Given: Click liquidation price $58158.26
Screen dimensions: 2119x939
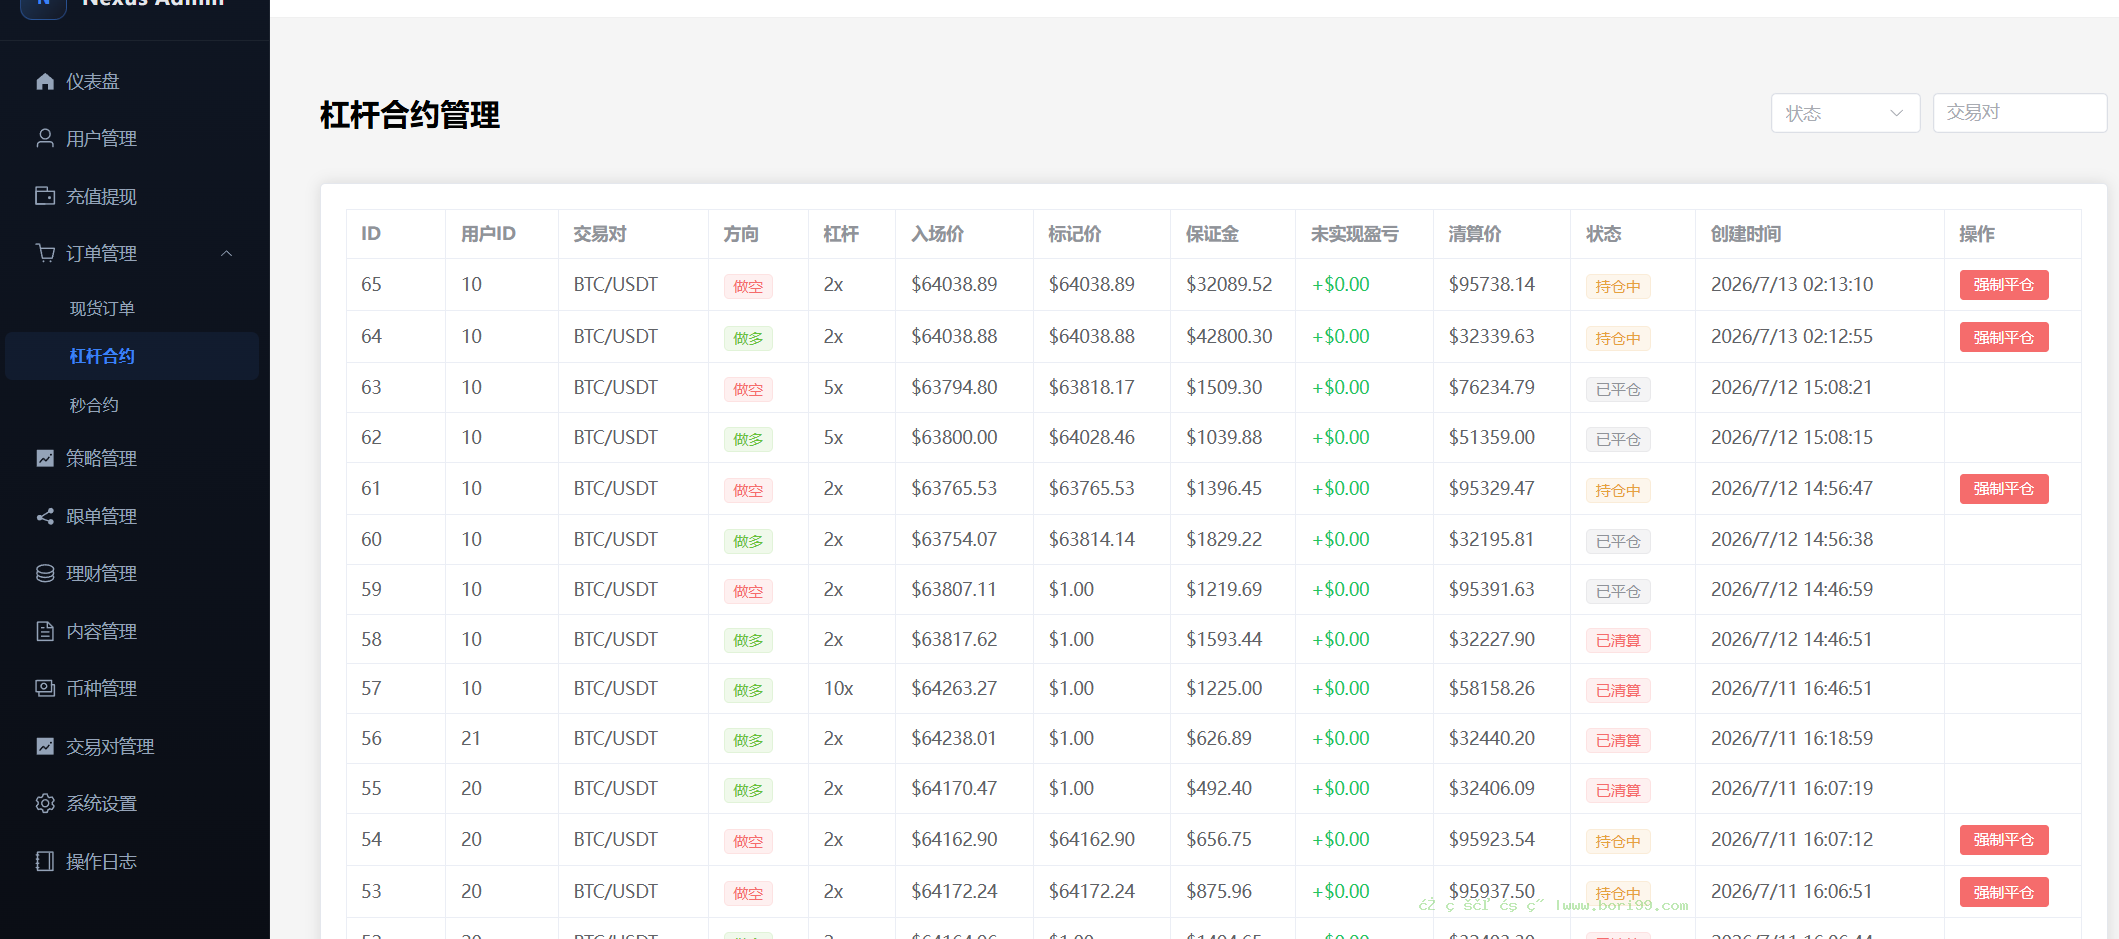Looking at the screenshot, I should tap(1492, 688).
